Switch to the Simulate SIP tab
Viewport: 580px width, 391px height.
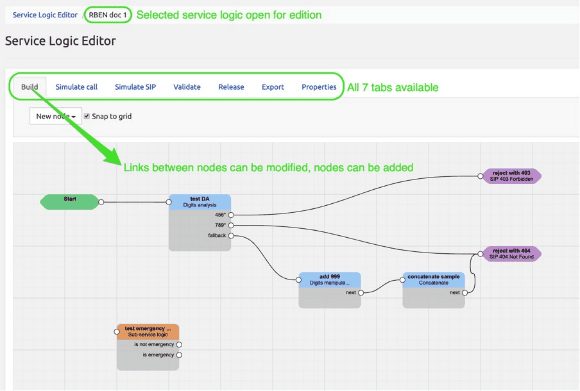pyautogui.click(x=135, y=87)
